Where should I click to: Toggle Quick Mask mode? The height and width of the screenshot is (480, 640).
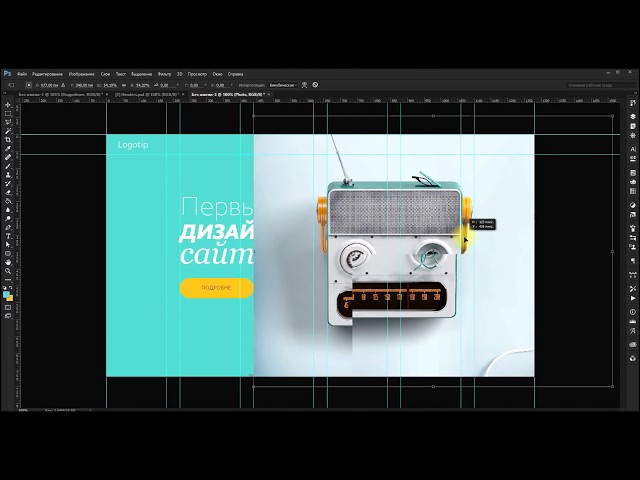[8, 307]
